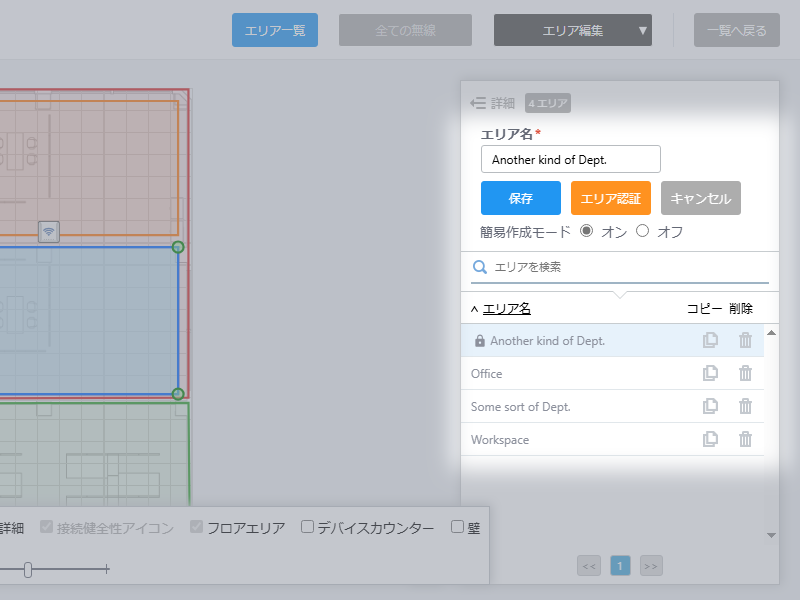Enable the 壁 checkbox

pyautogui.click(x=457, y=527)
